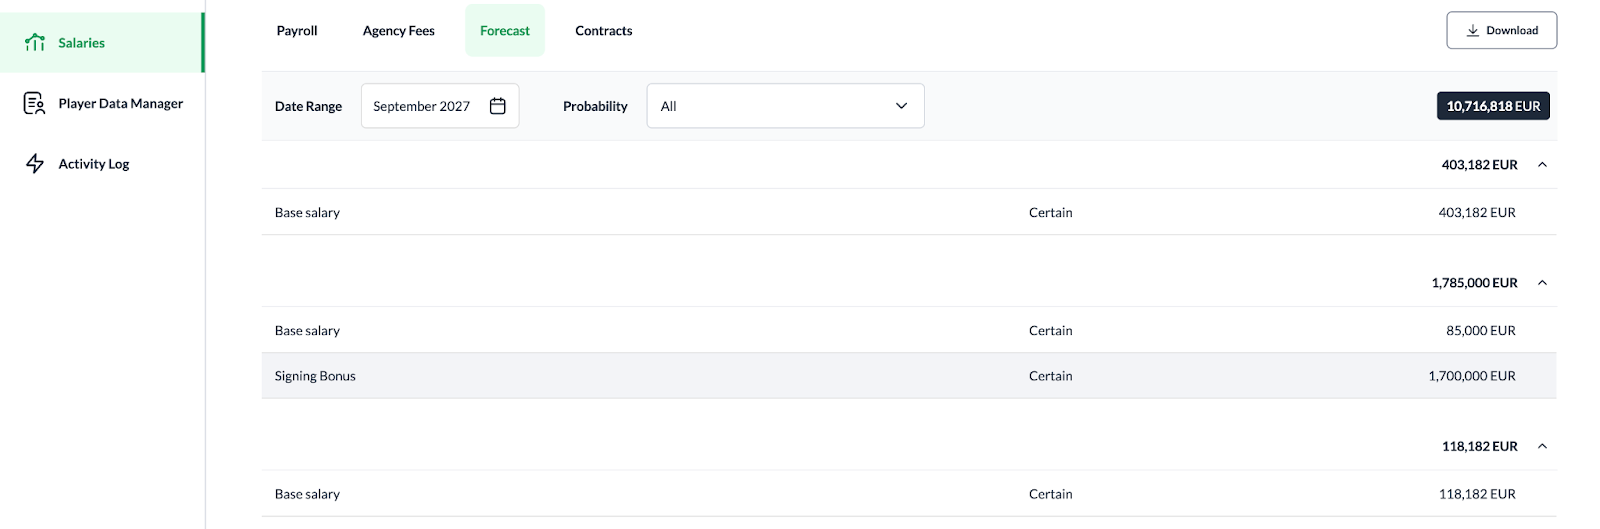Click the Salaries chart icon in sidebar

[x=35, y=42]
